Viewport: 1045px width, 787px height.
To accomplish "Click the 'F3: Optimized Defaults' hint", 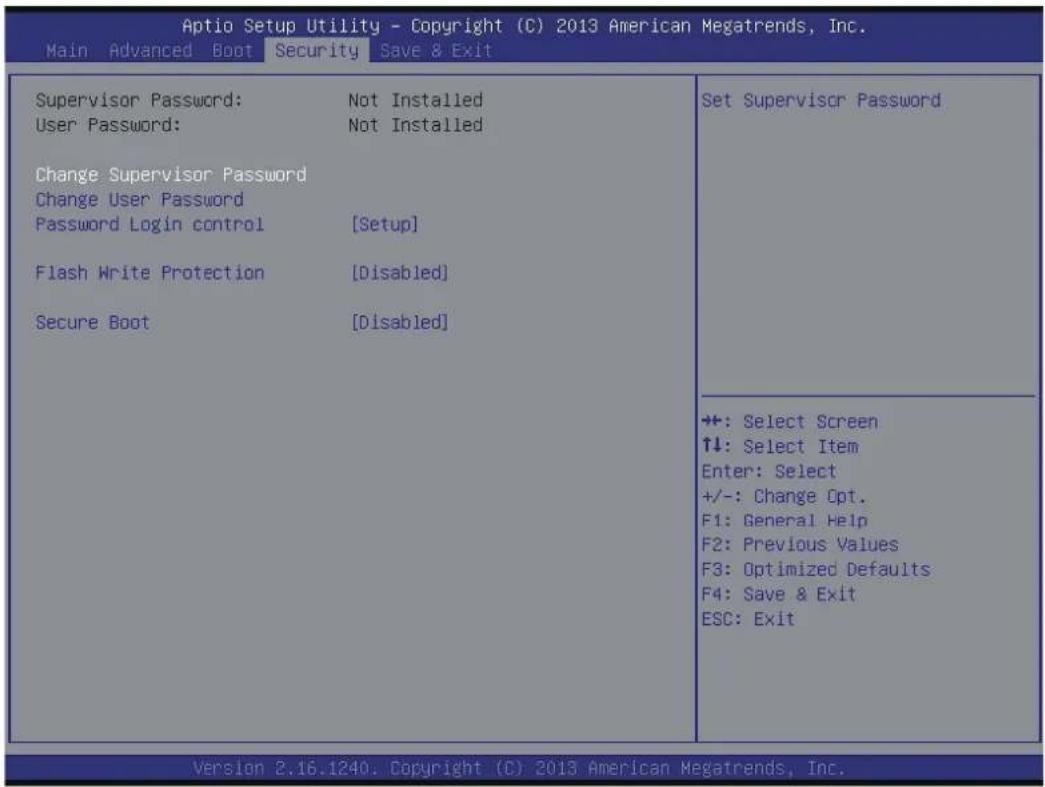I will 816,570.
